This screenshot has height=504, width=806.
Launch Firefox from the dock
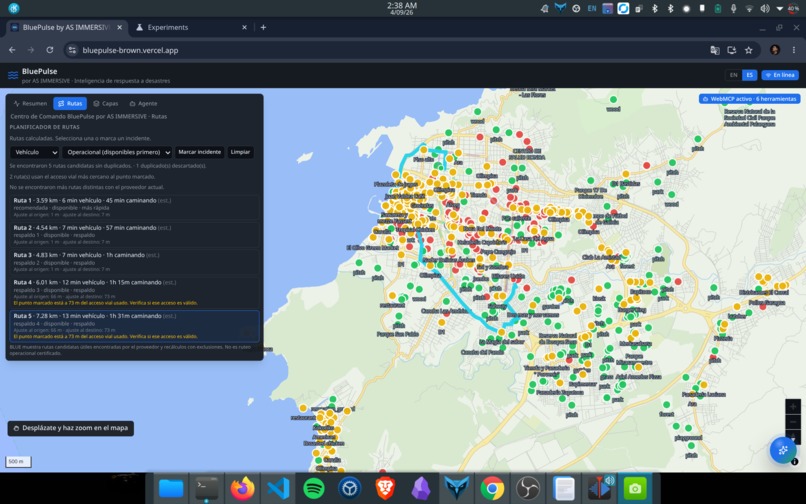(242, 488)
